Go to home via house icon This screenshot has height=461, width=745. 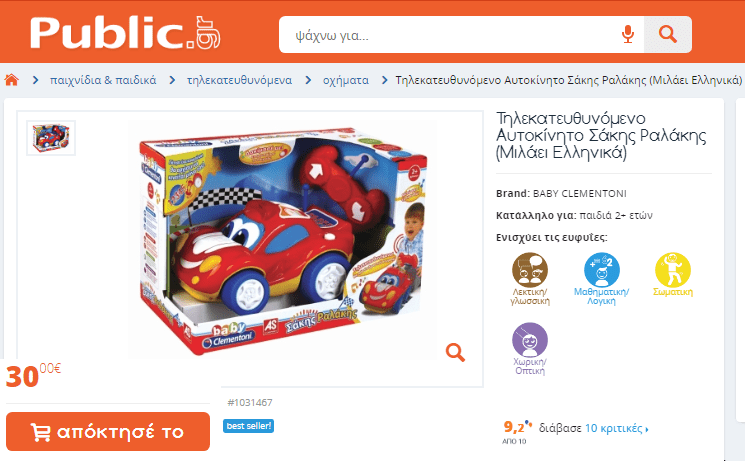click(x=12, y=80)
